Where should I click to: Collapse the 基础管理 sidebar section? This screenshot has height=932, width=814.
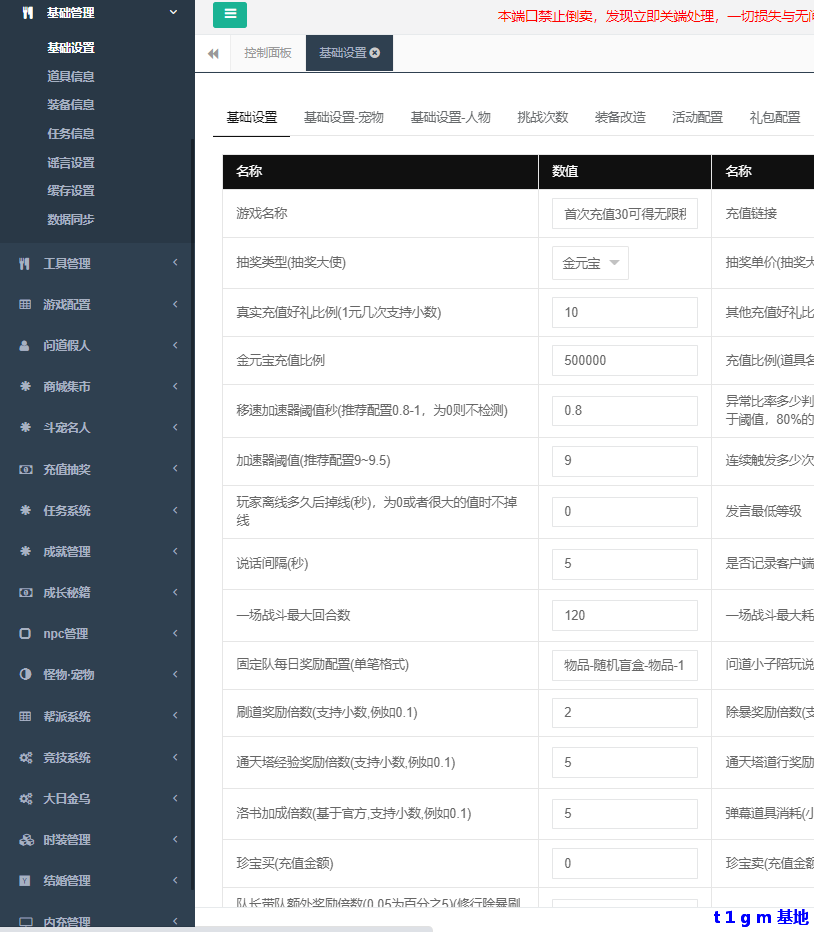coord(174,13)
